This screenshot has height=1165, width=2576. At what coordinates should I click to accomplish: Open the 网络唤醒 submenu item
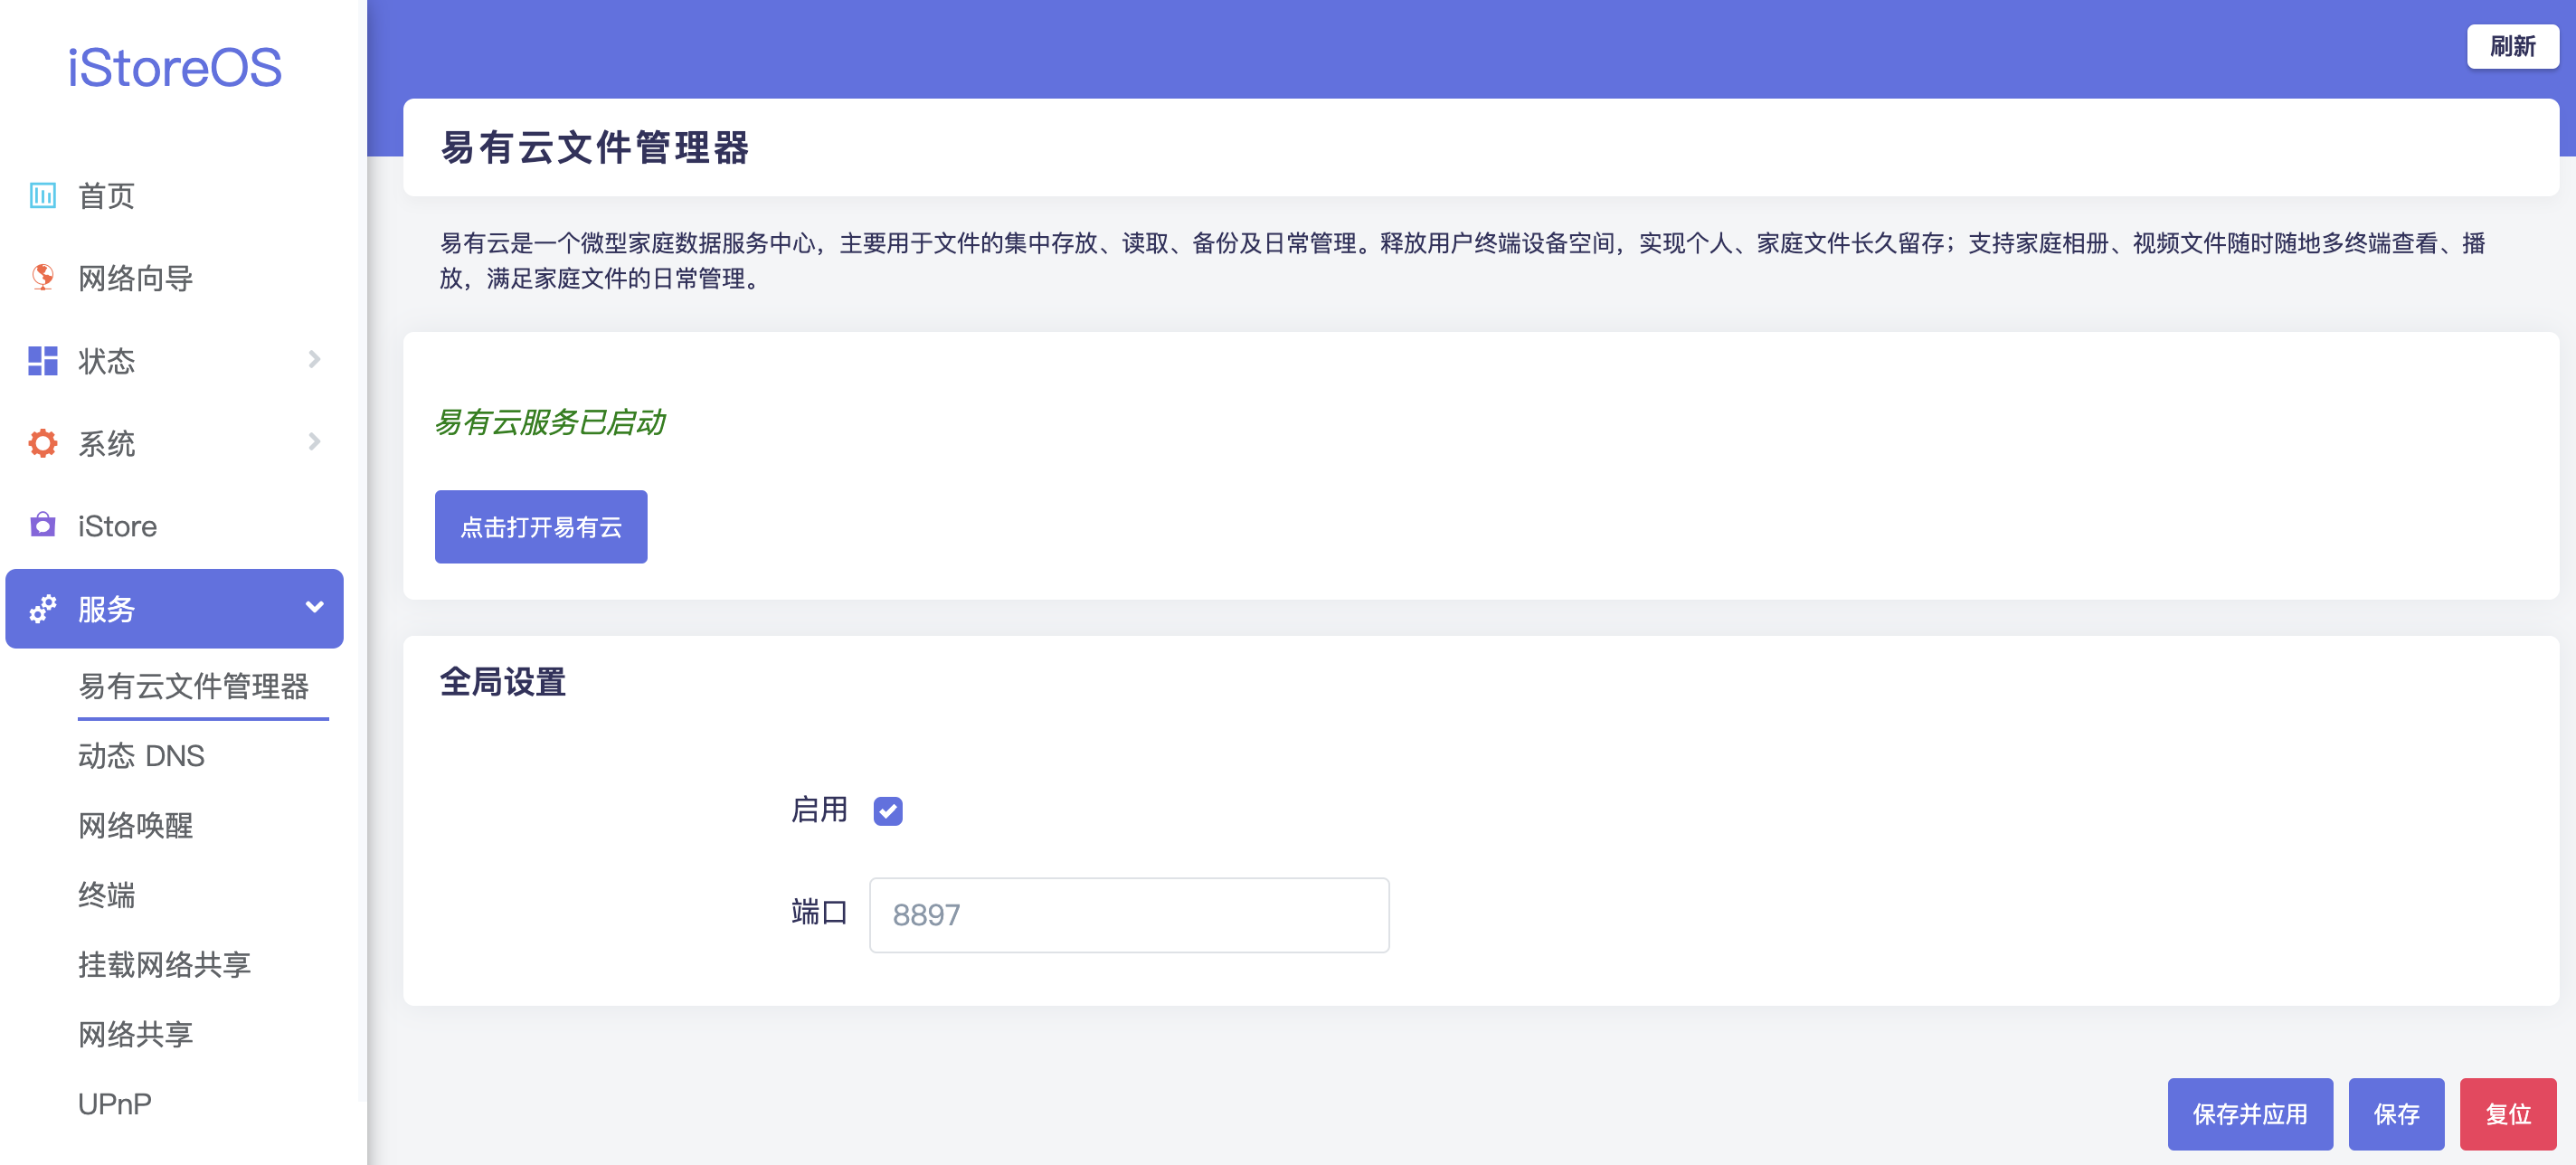point(136,826)
